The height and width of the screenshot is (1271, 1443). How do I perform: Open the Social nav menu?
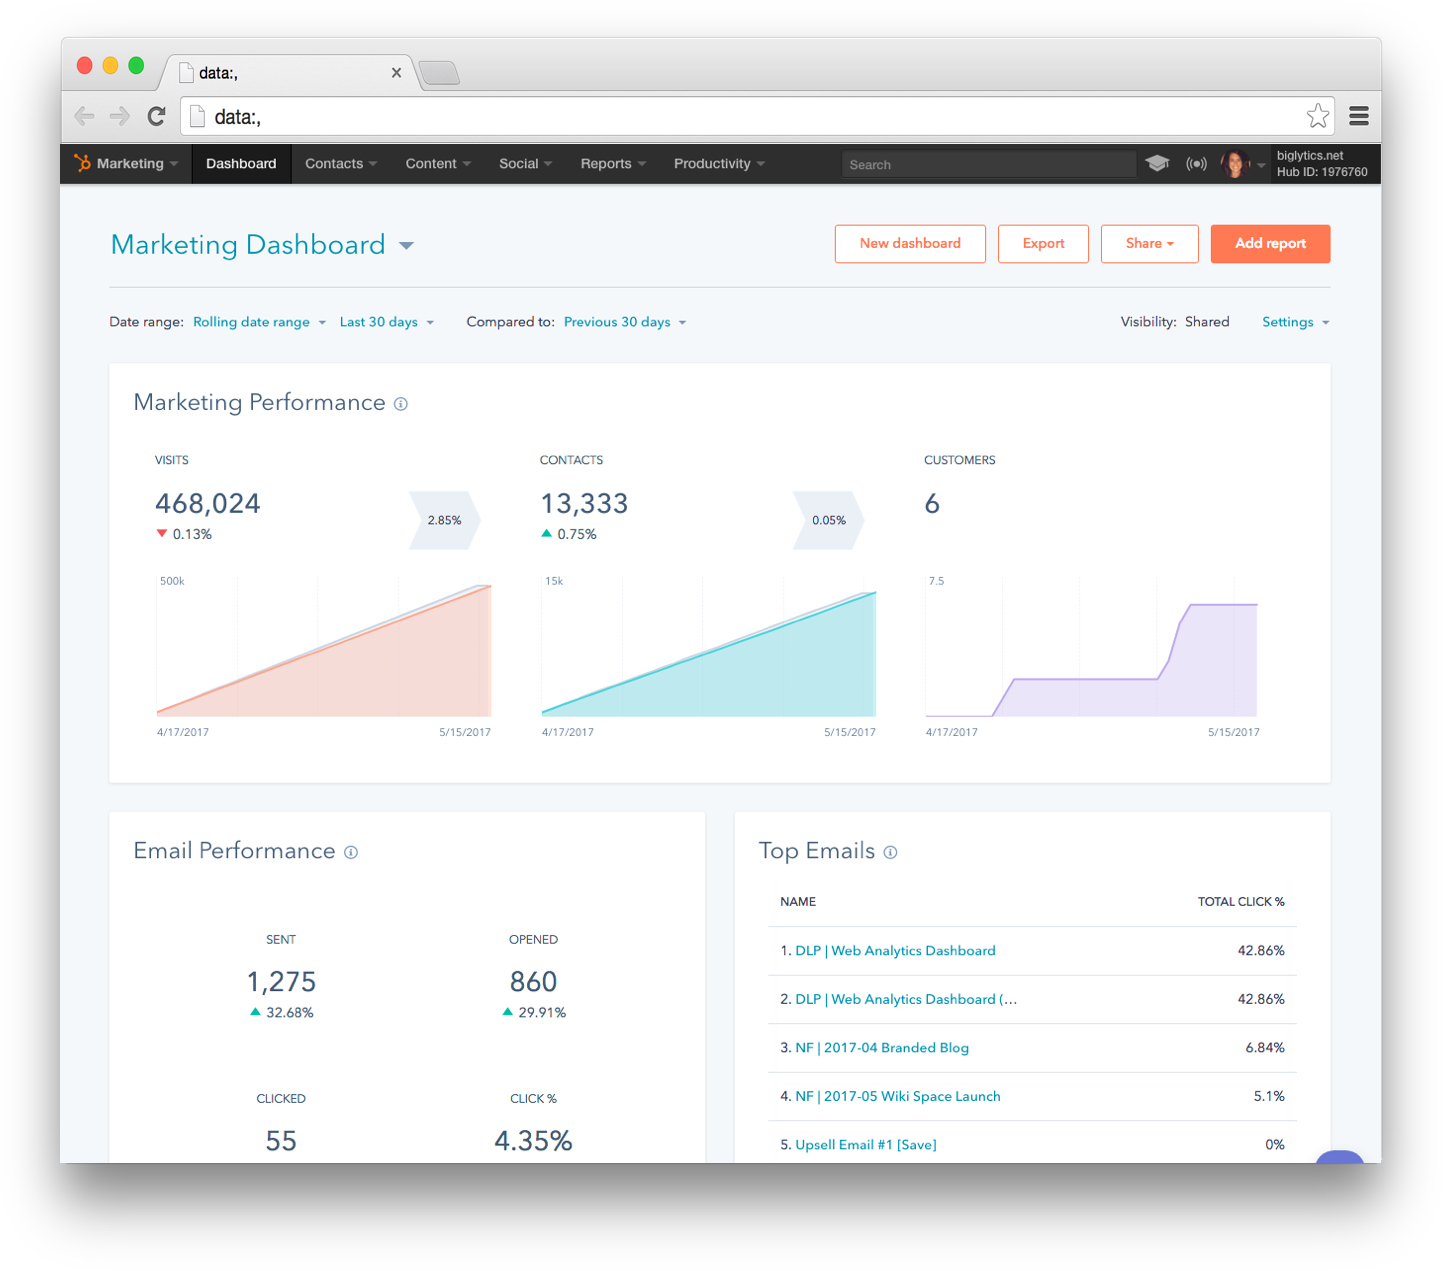point(525,164)
